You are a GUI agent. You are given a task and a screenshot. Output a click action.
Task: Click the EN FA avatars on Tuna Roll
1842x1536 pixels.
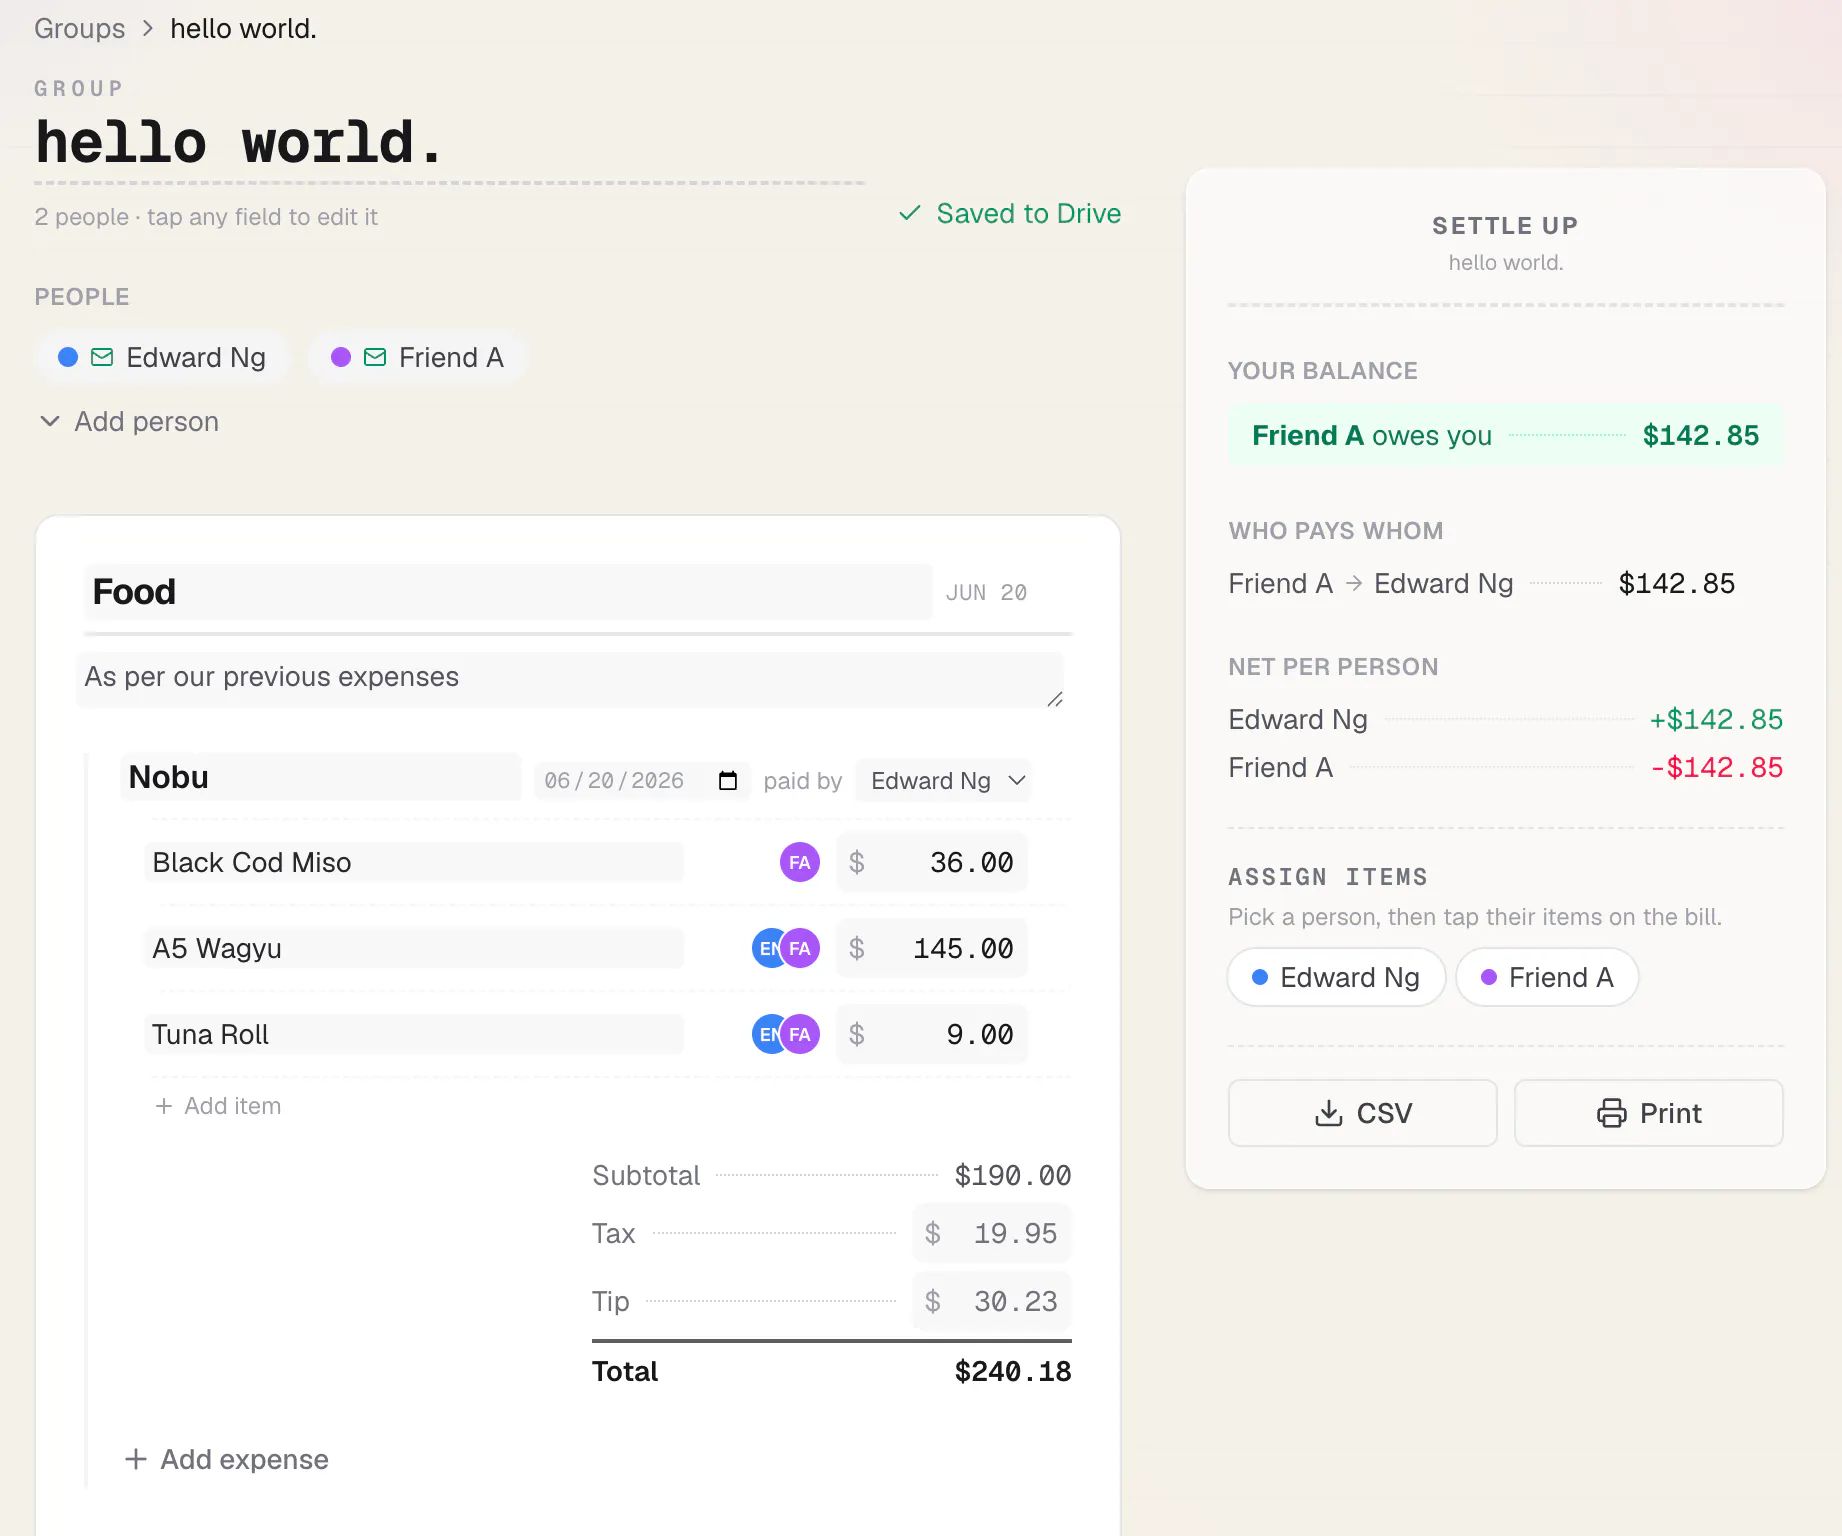786,1034
